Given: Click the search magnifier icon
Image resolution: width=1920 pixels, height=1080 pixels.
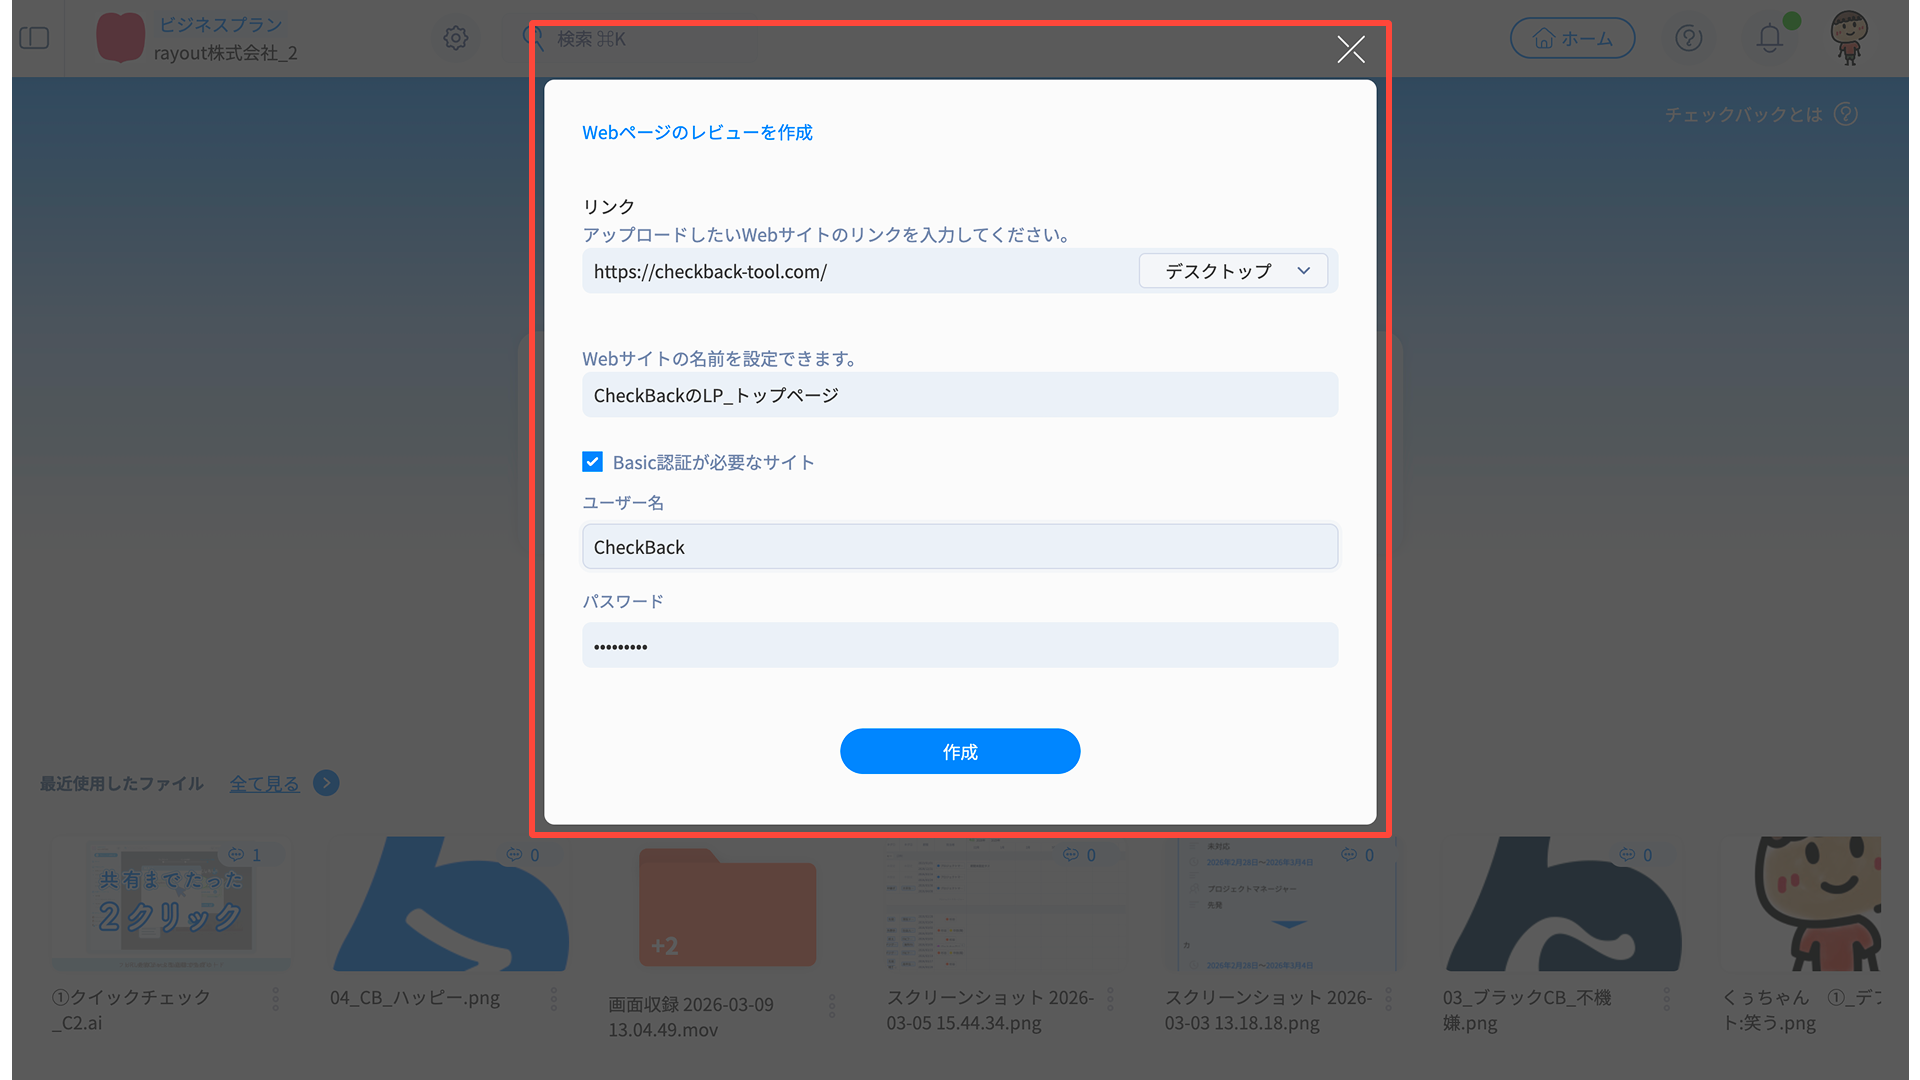Looking at the screenshot, I should 533,38.
